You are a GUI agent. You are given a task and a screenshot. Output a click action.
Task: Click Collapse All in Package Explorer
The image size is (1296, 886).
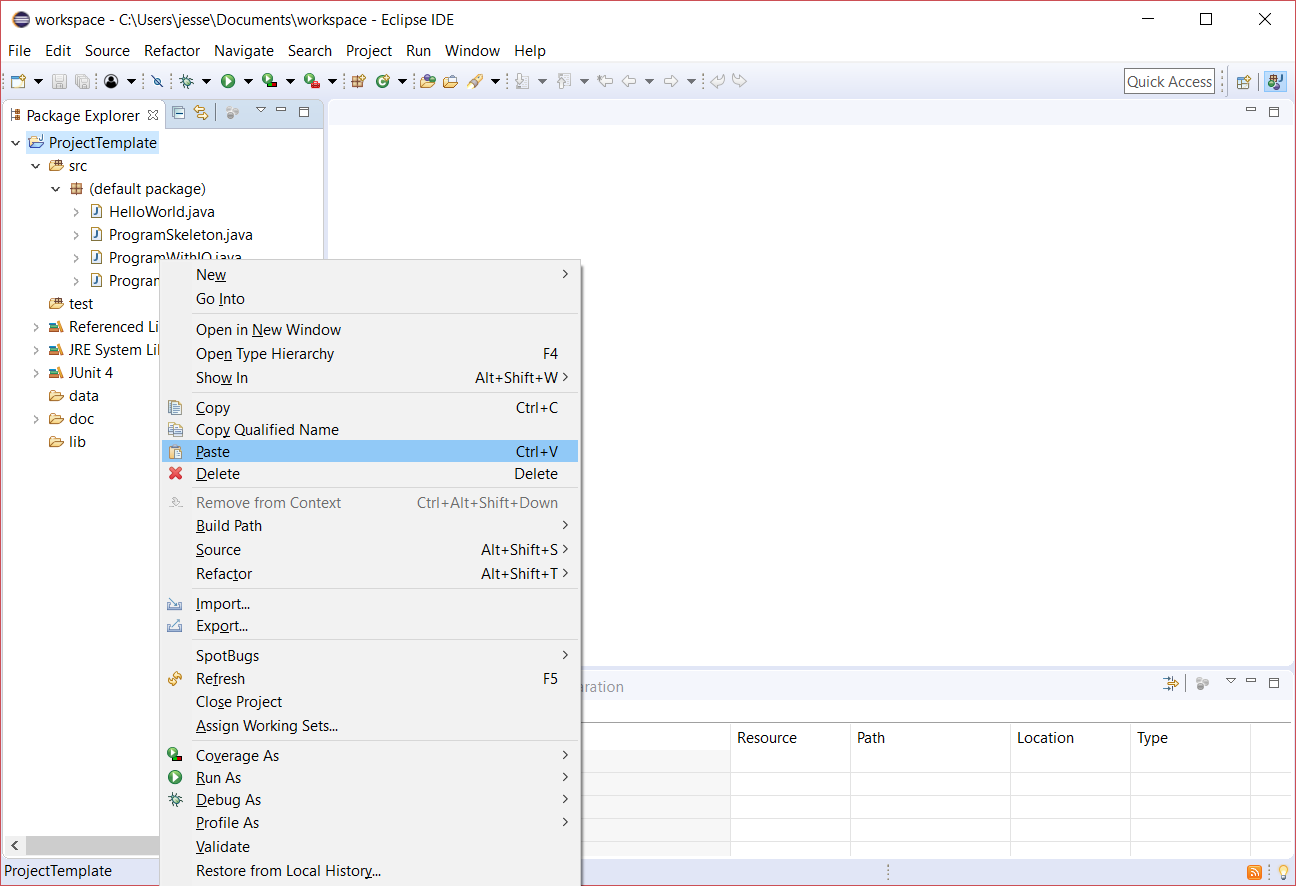(x=179, y=113)
